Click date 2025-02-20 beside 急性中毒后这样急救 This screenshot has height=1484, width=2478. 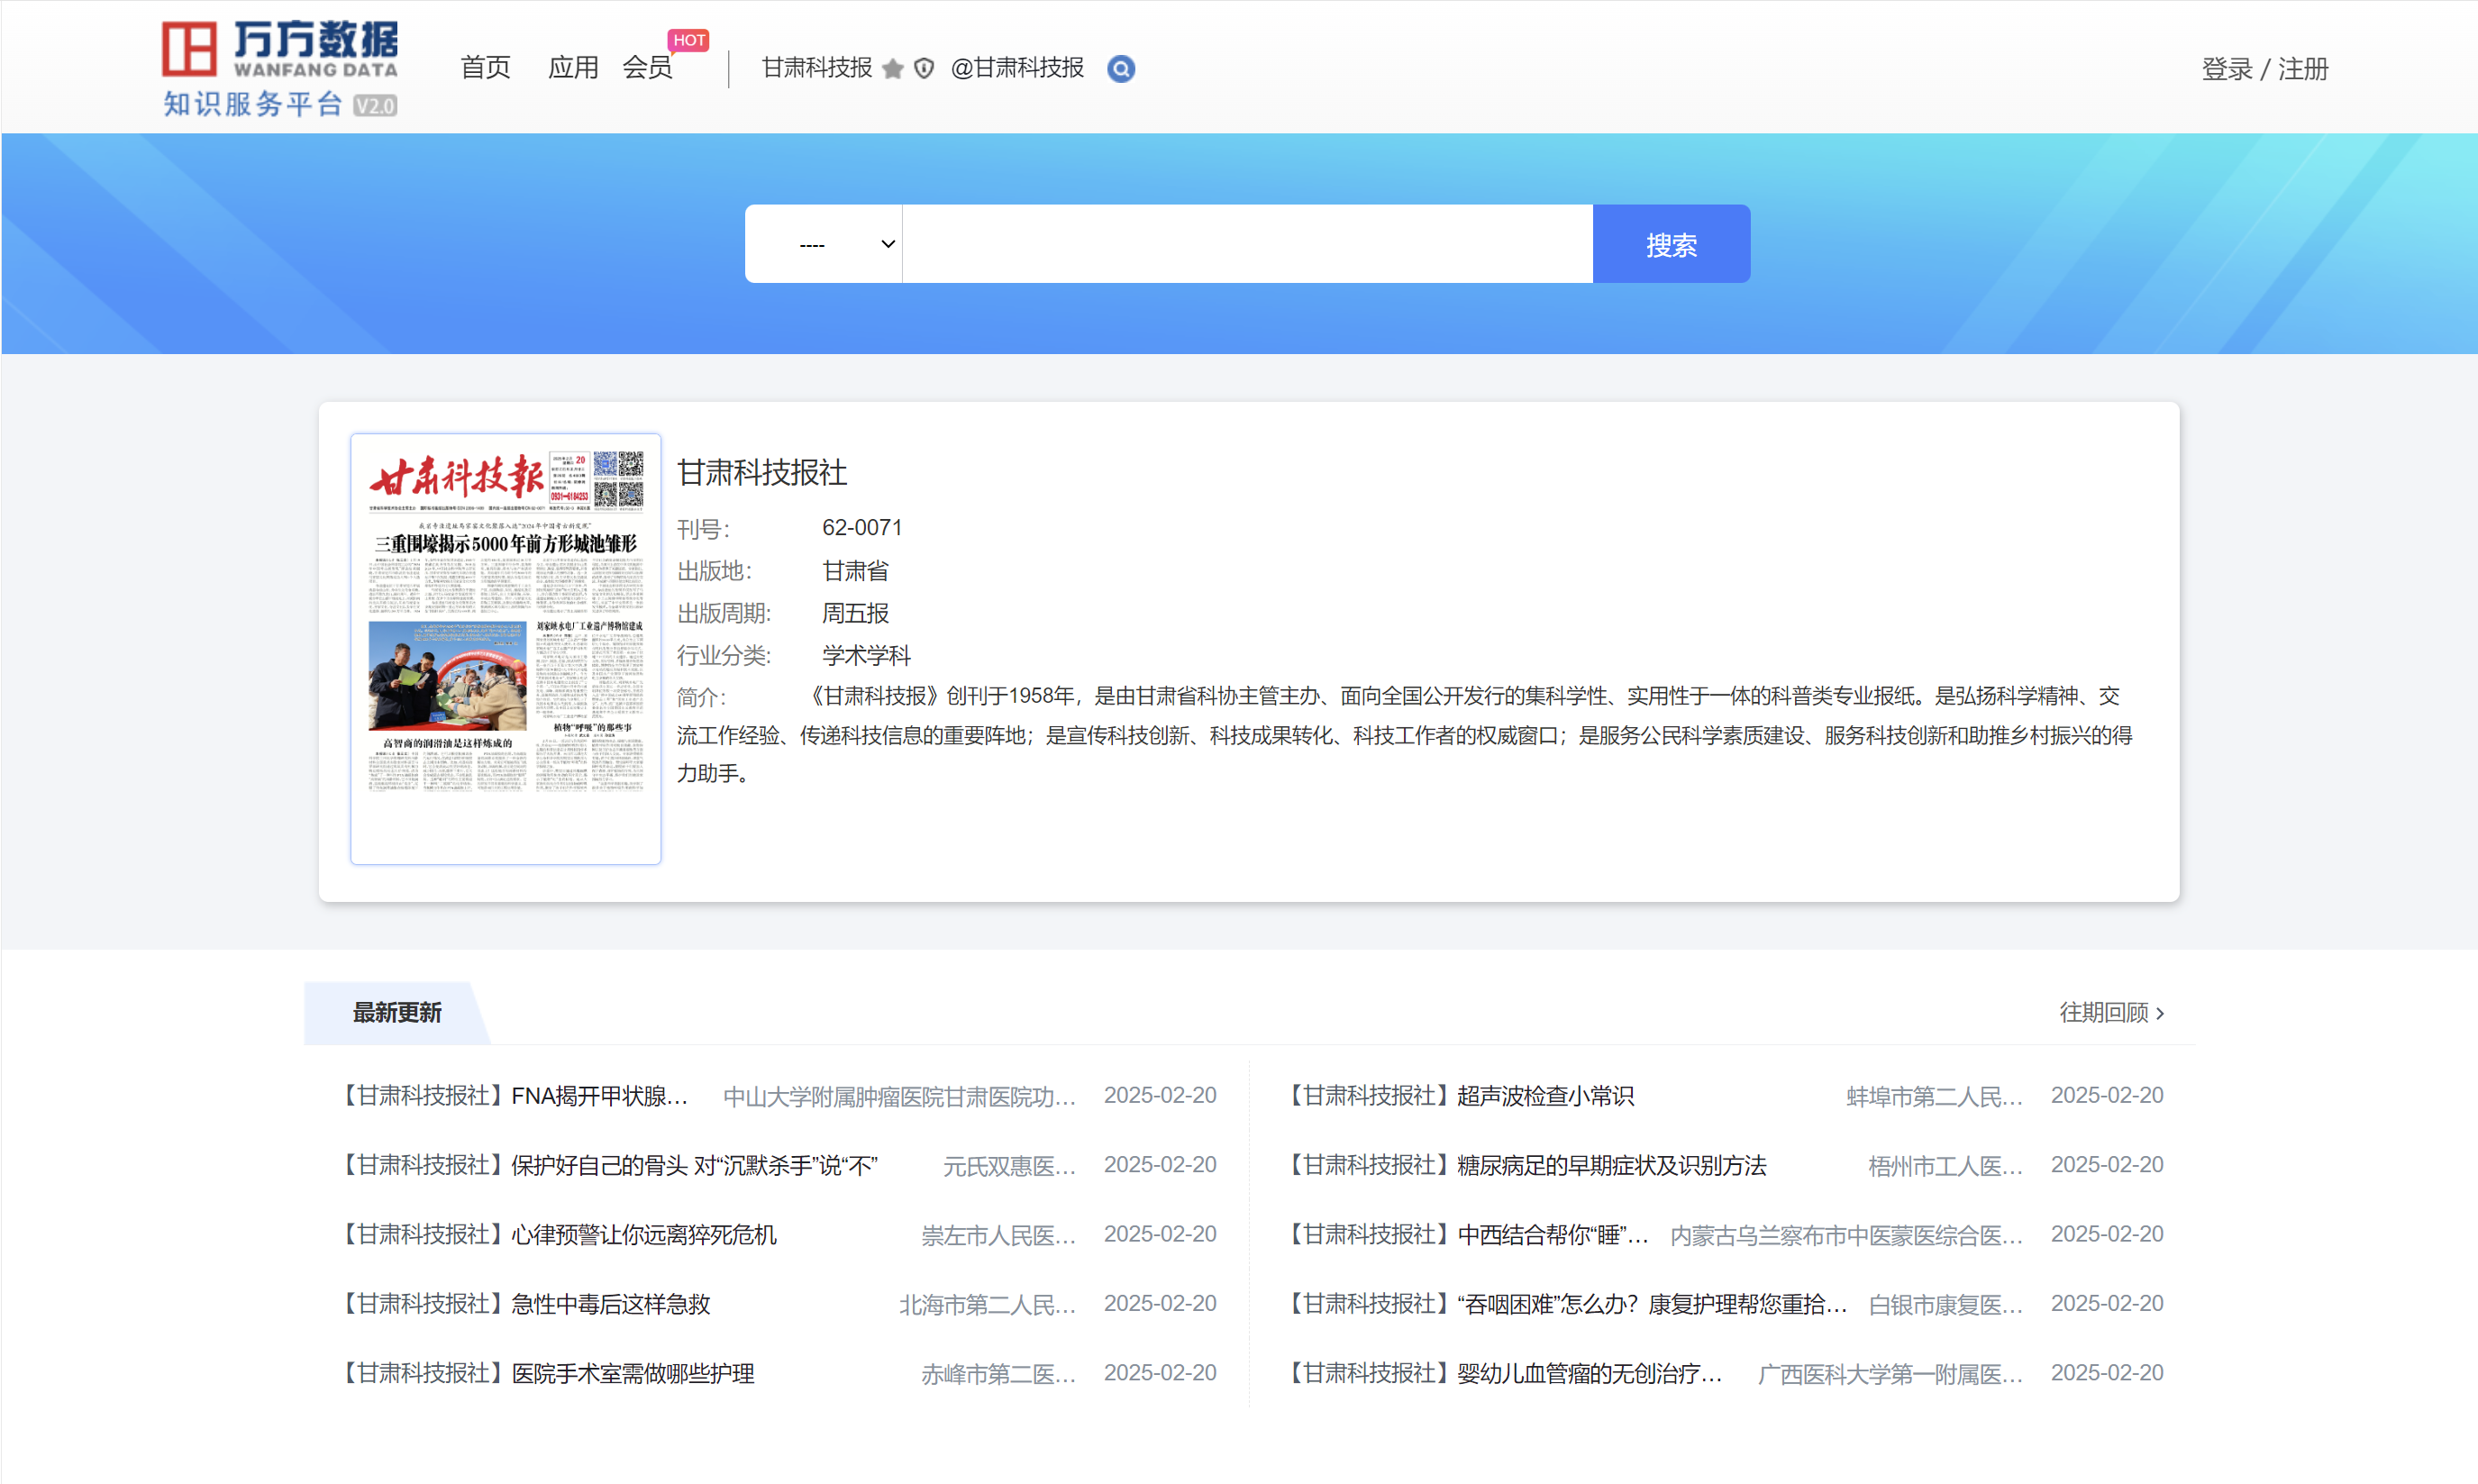1160,1303
